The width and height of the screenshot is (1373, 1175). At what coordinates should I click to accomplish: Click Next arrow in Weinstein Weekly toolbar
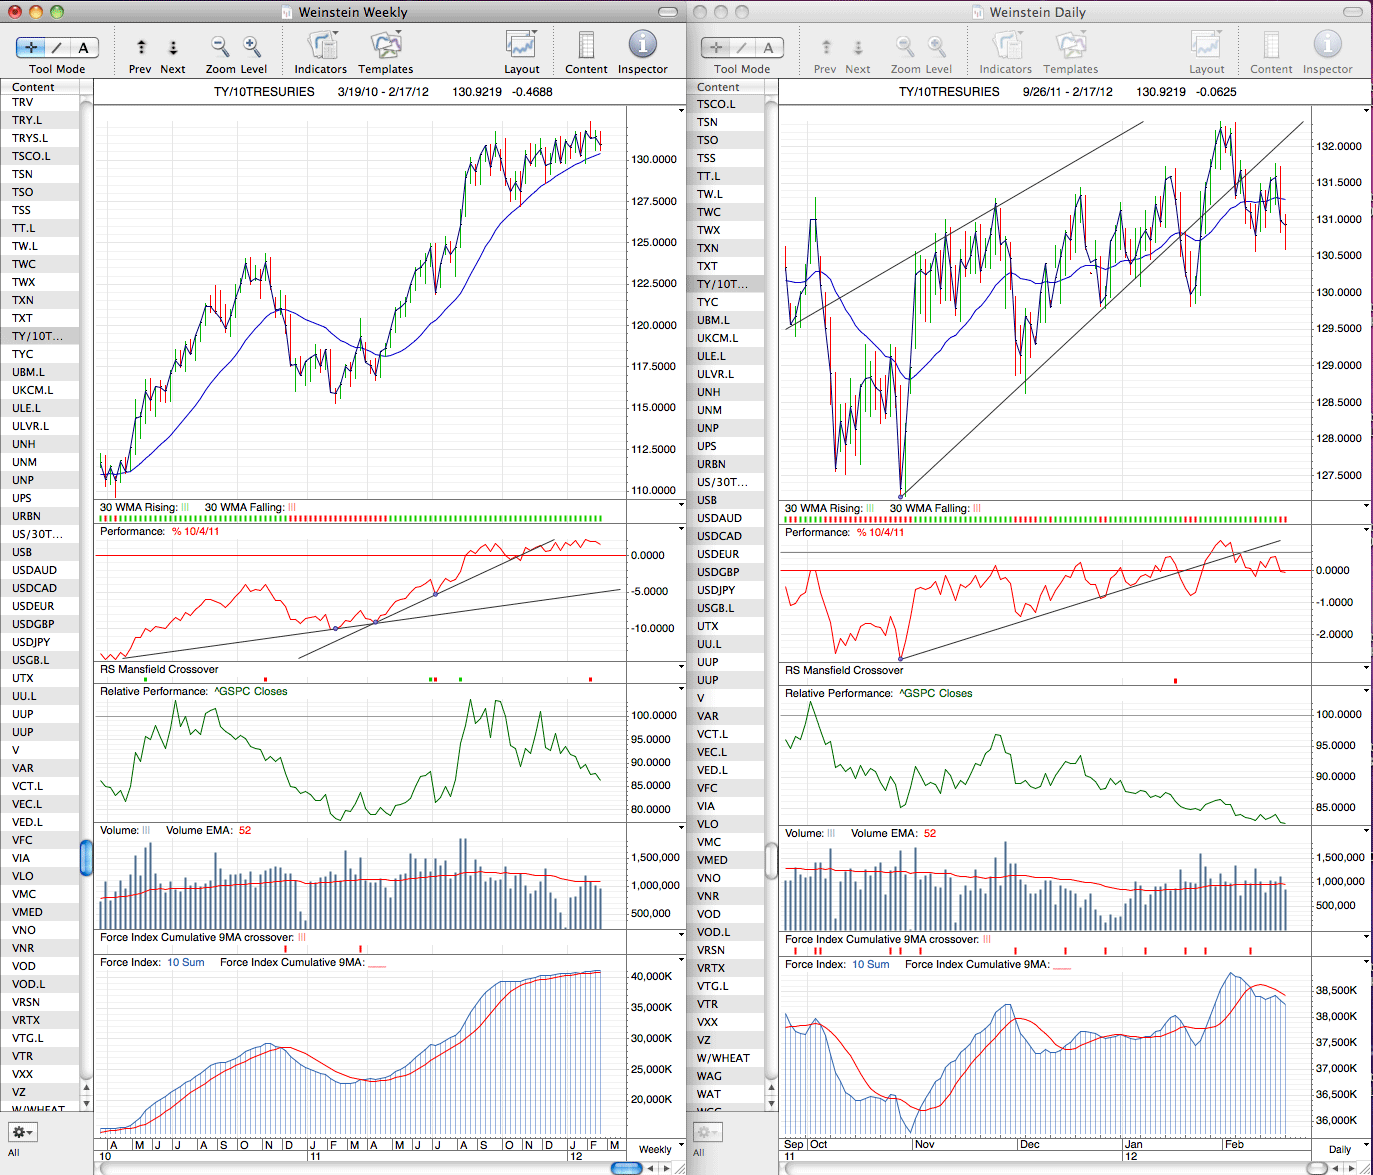(x=173, y=47)
